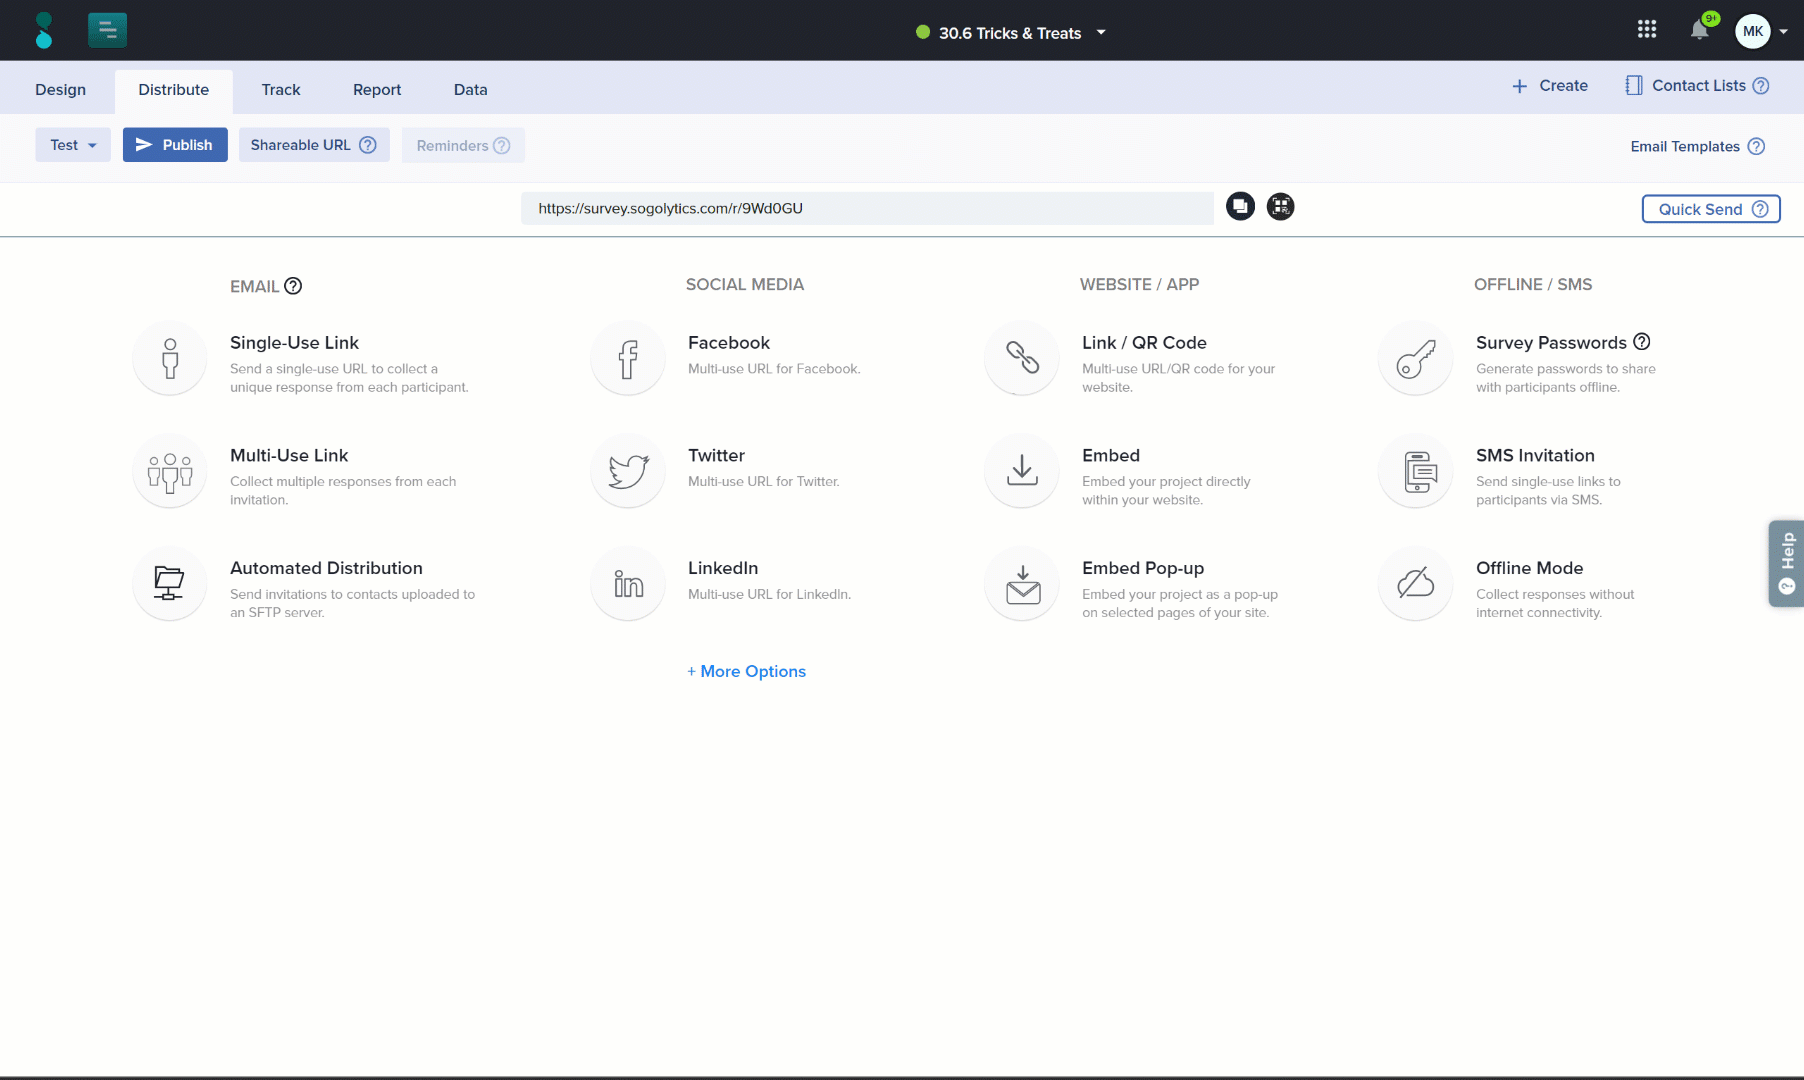This screenshot has height=1080, width=1804.
Task: Copy the survey URL
Action: click(1240, 206)
